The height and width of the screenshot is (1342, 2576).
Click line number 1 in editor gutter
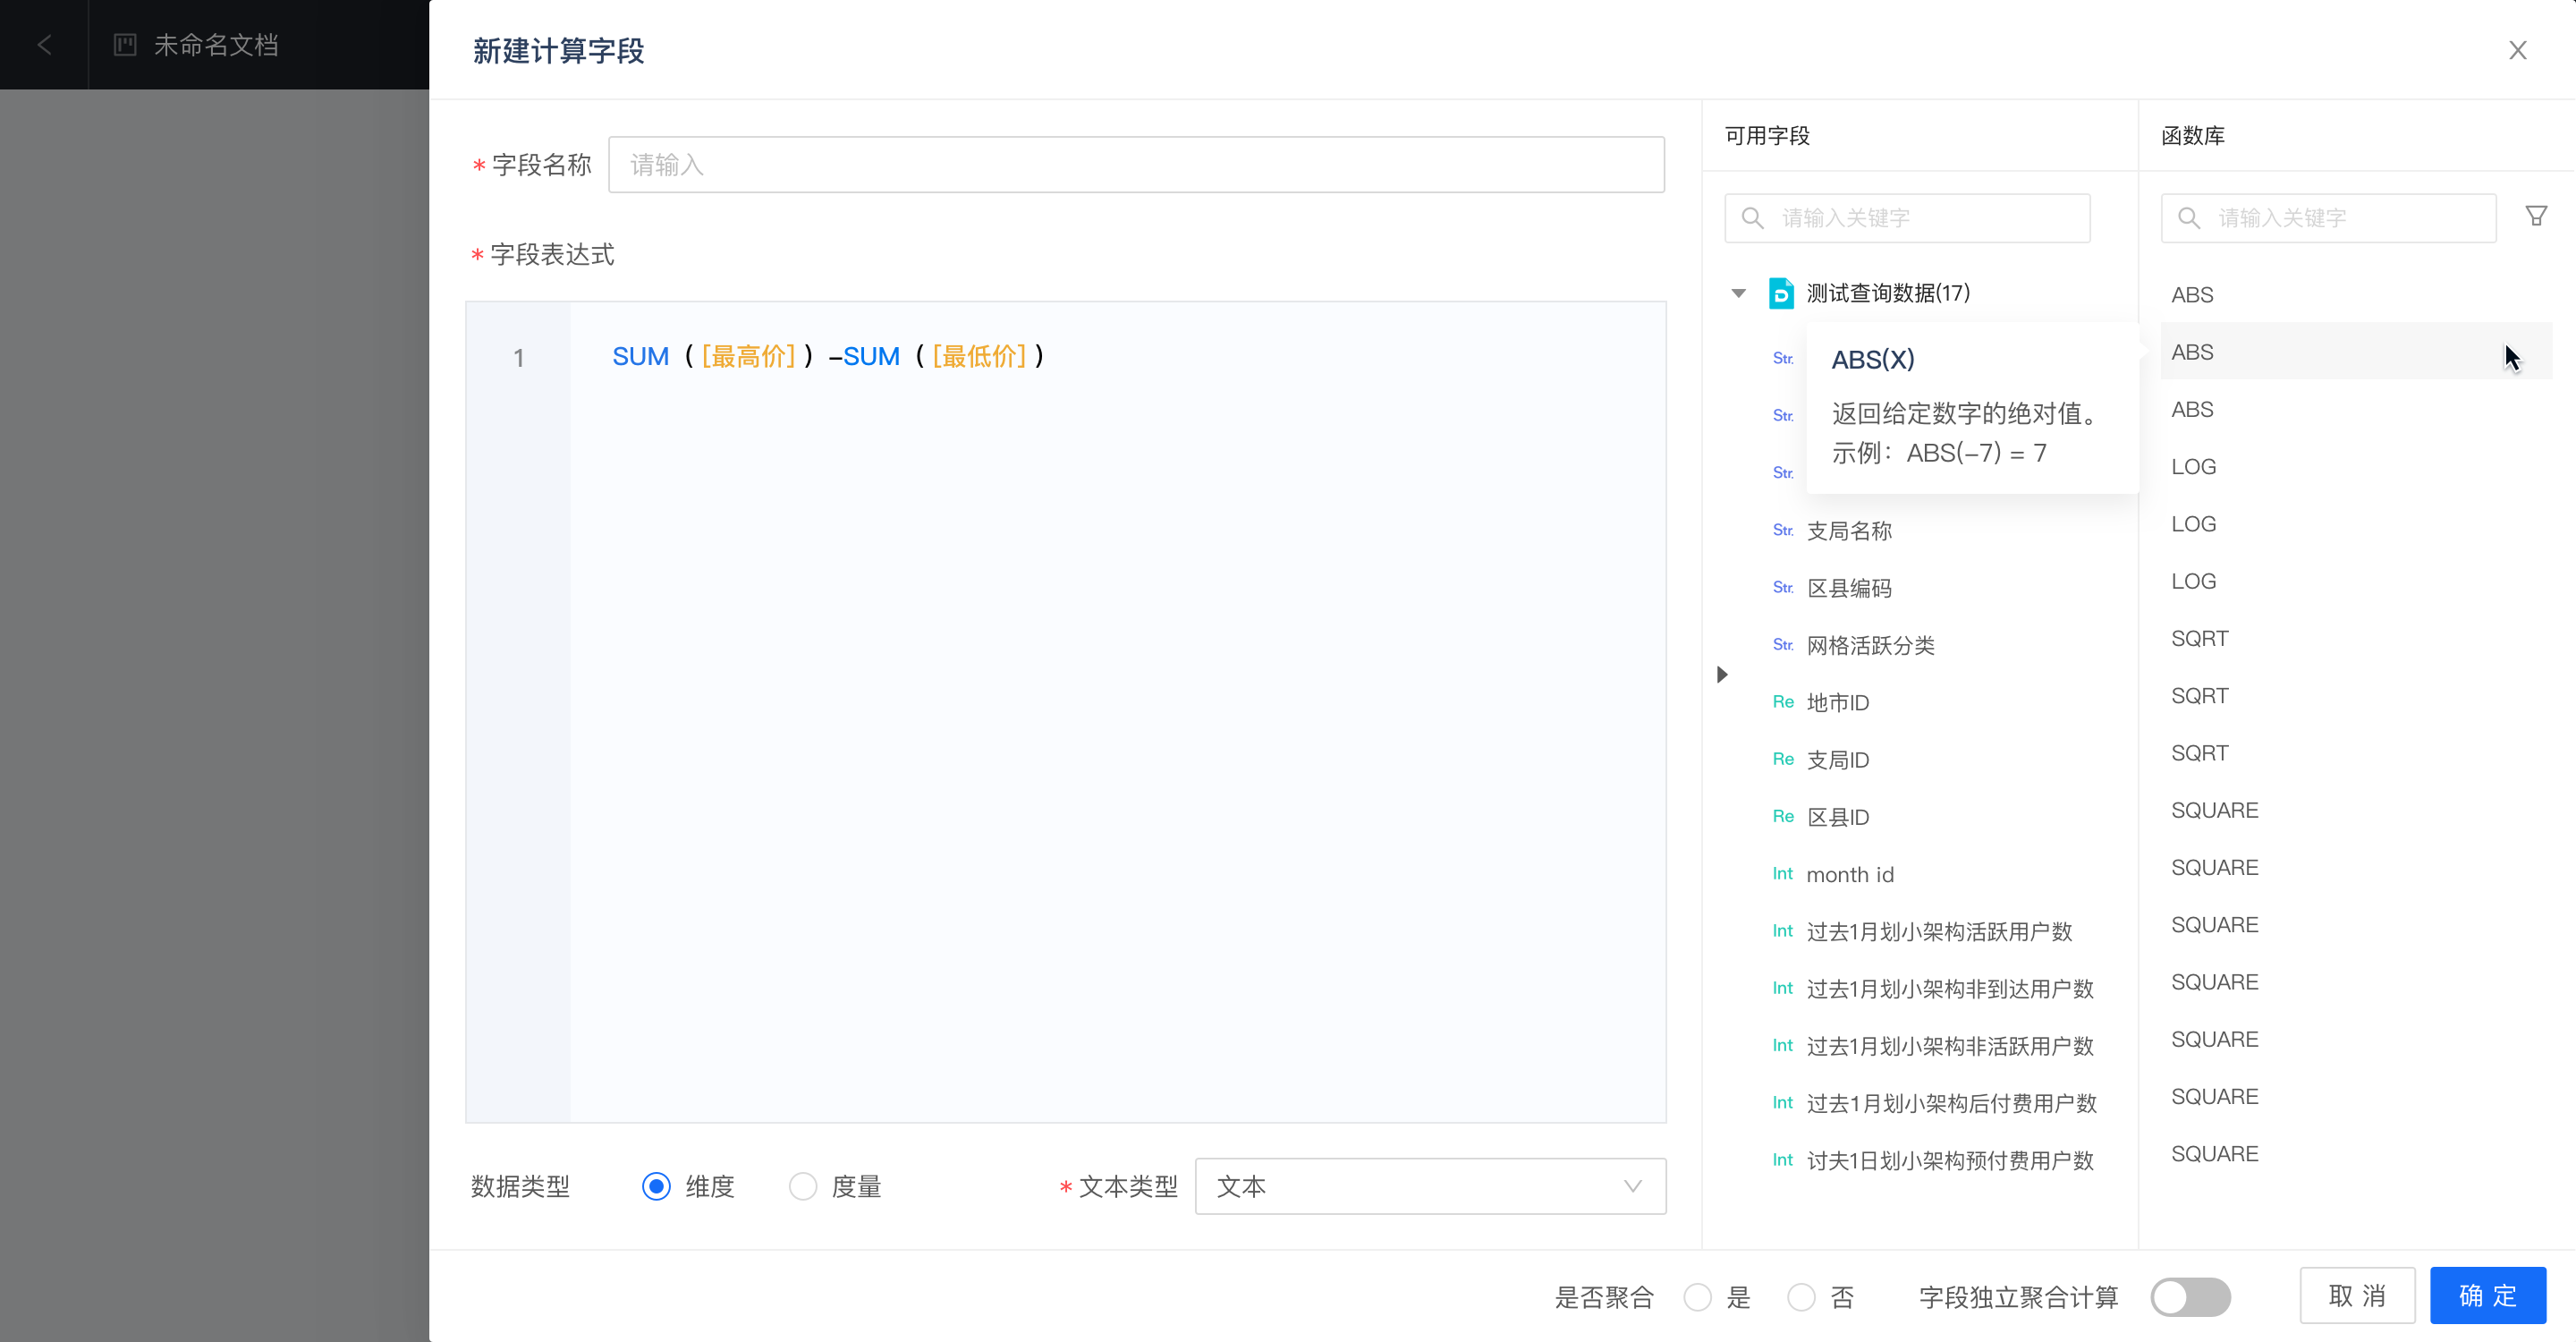tap(518, 358)
